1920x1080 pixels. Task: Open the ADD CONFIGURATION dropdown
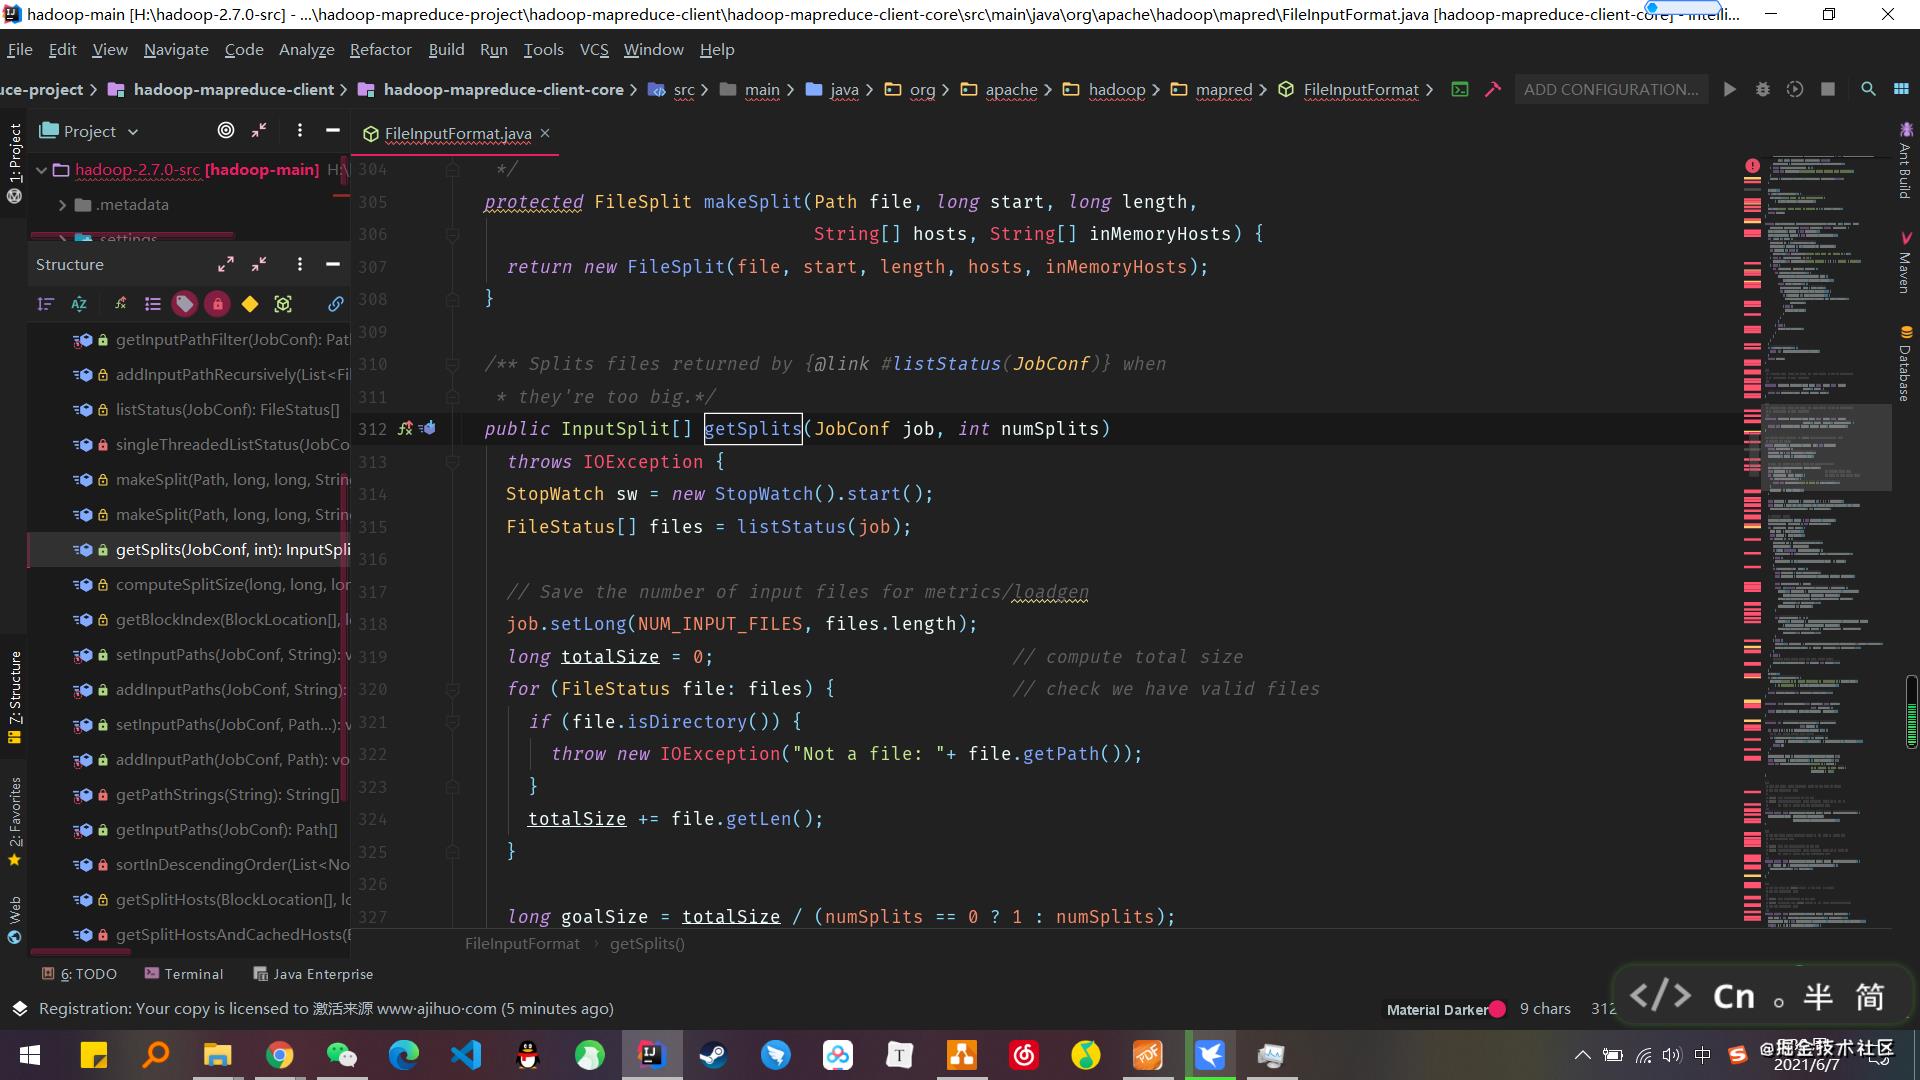[1610, 89]
